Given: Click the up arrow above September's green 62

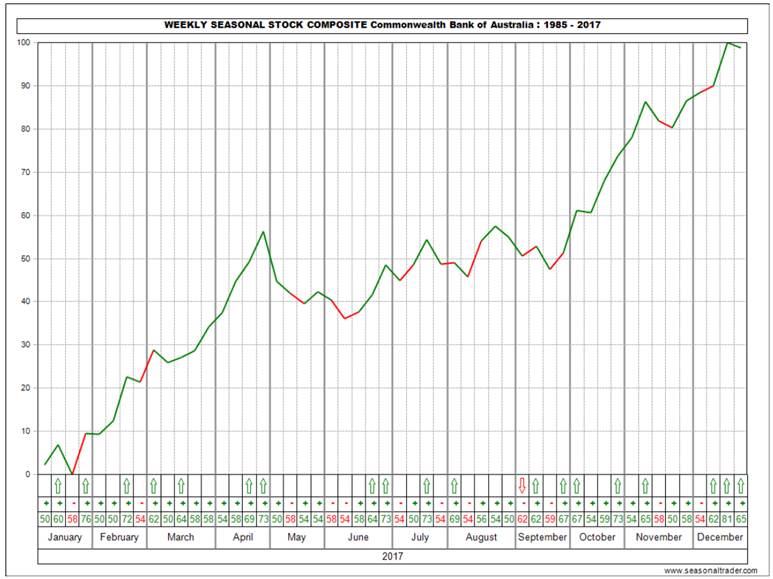Looking at the screenshot, I should [x=536, y=486].
